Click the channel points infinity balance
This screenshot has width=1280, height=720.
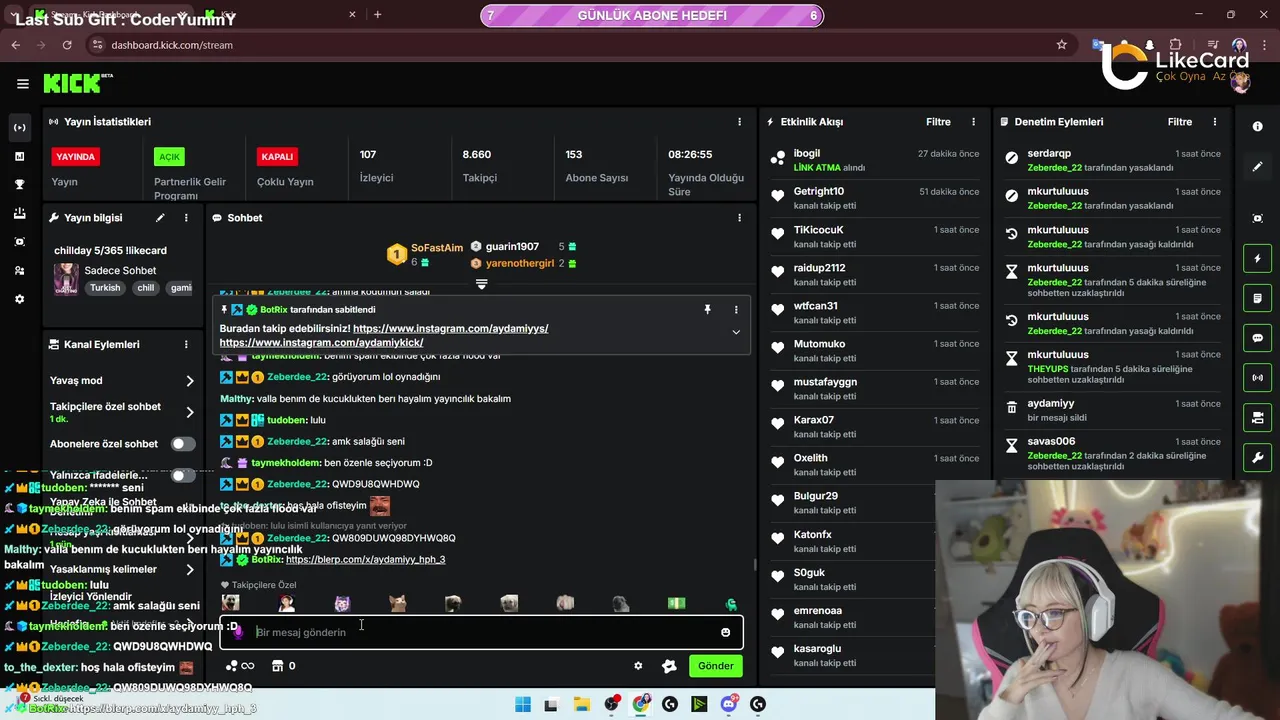[240, 666]
